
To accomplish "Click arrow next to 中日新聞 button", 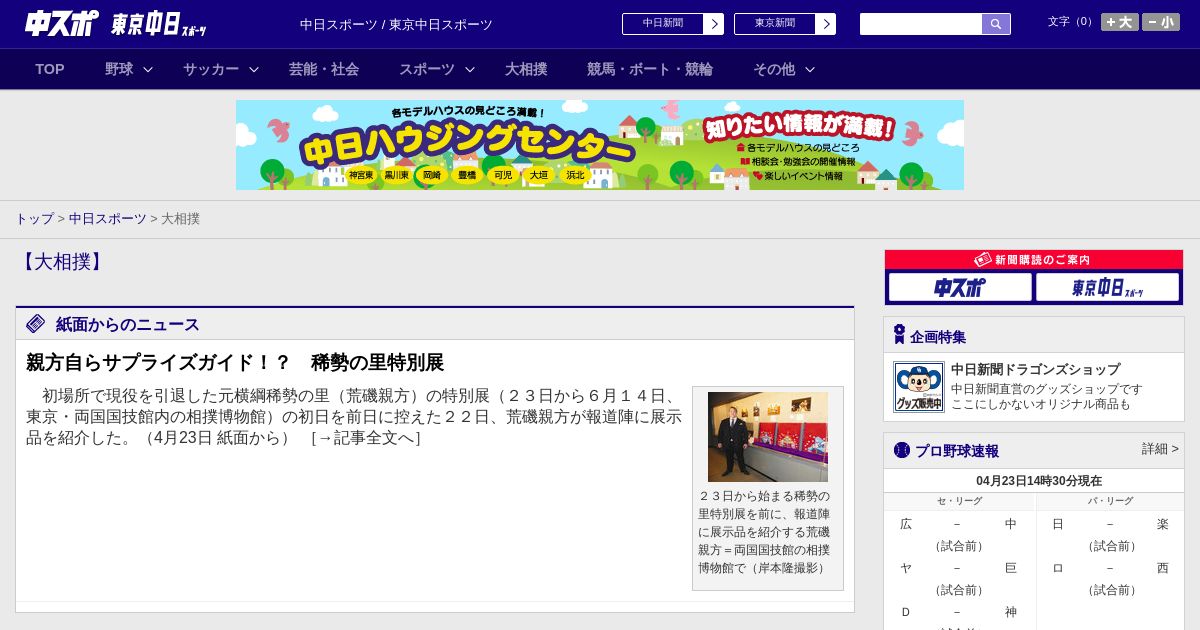I will coord(714,24).
